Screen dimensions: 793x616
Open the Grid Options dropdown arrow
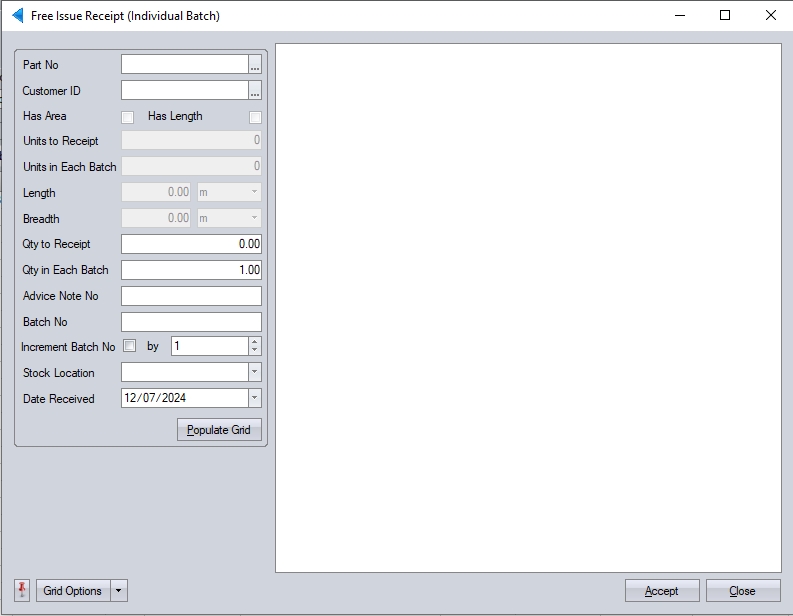[119, 591]
